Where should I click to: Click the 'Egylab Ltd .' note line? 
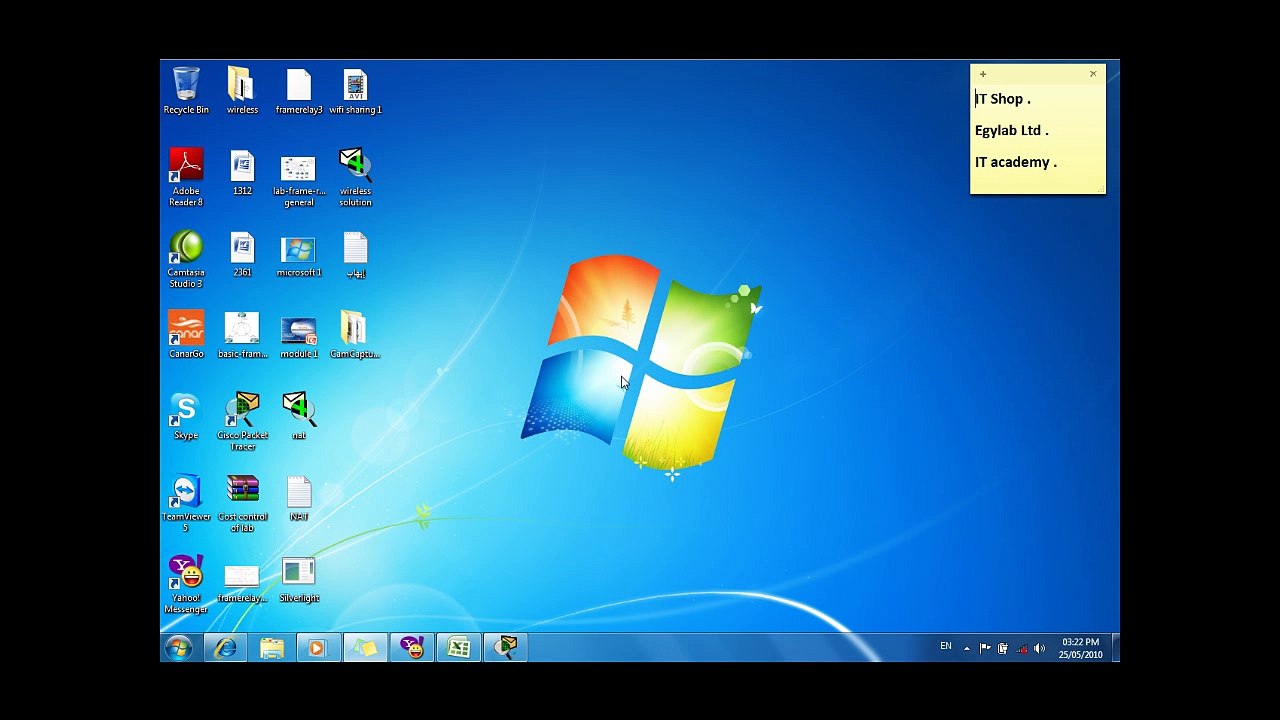1012,131
